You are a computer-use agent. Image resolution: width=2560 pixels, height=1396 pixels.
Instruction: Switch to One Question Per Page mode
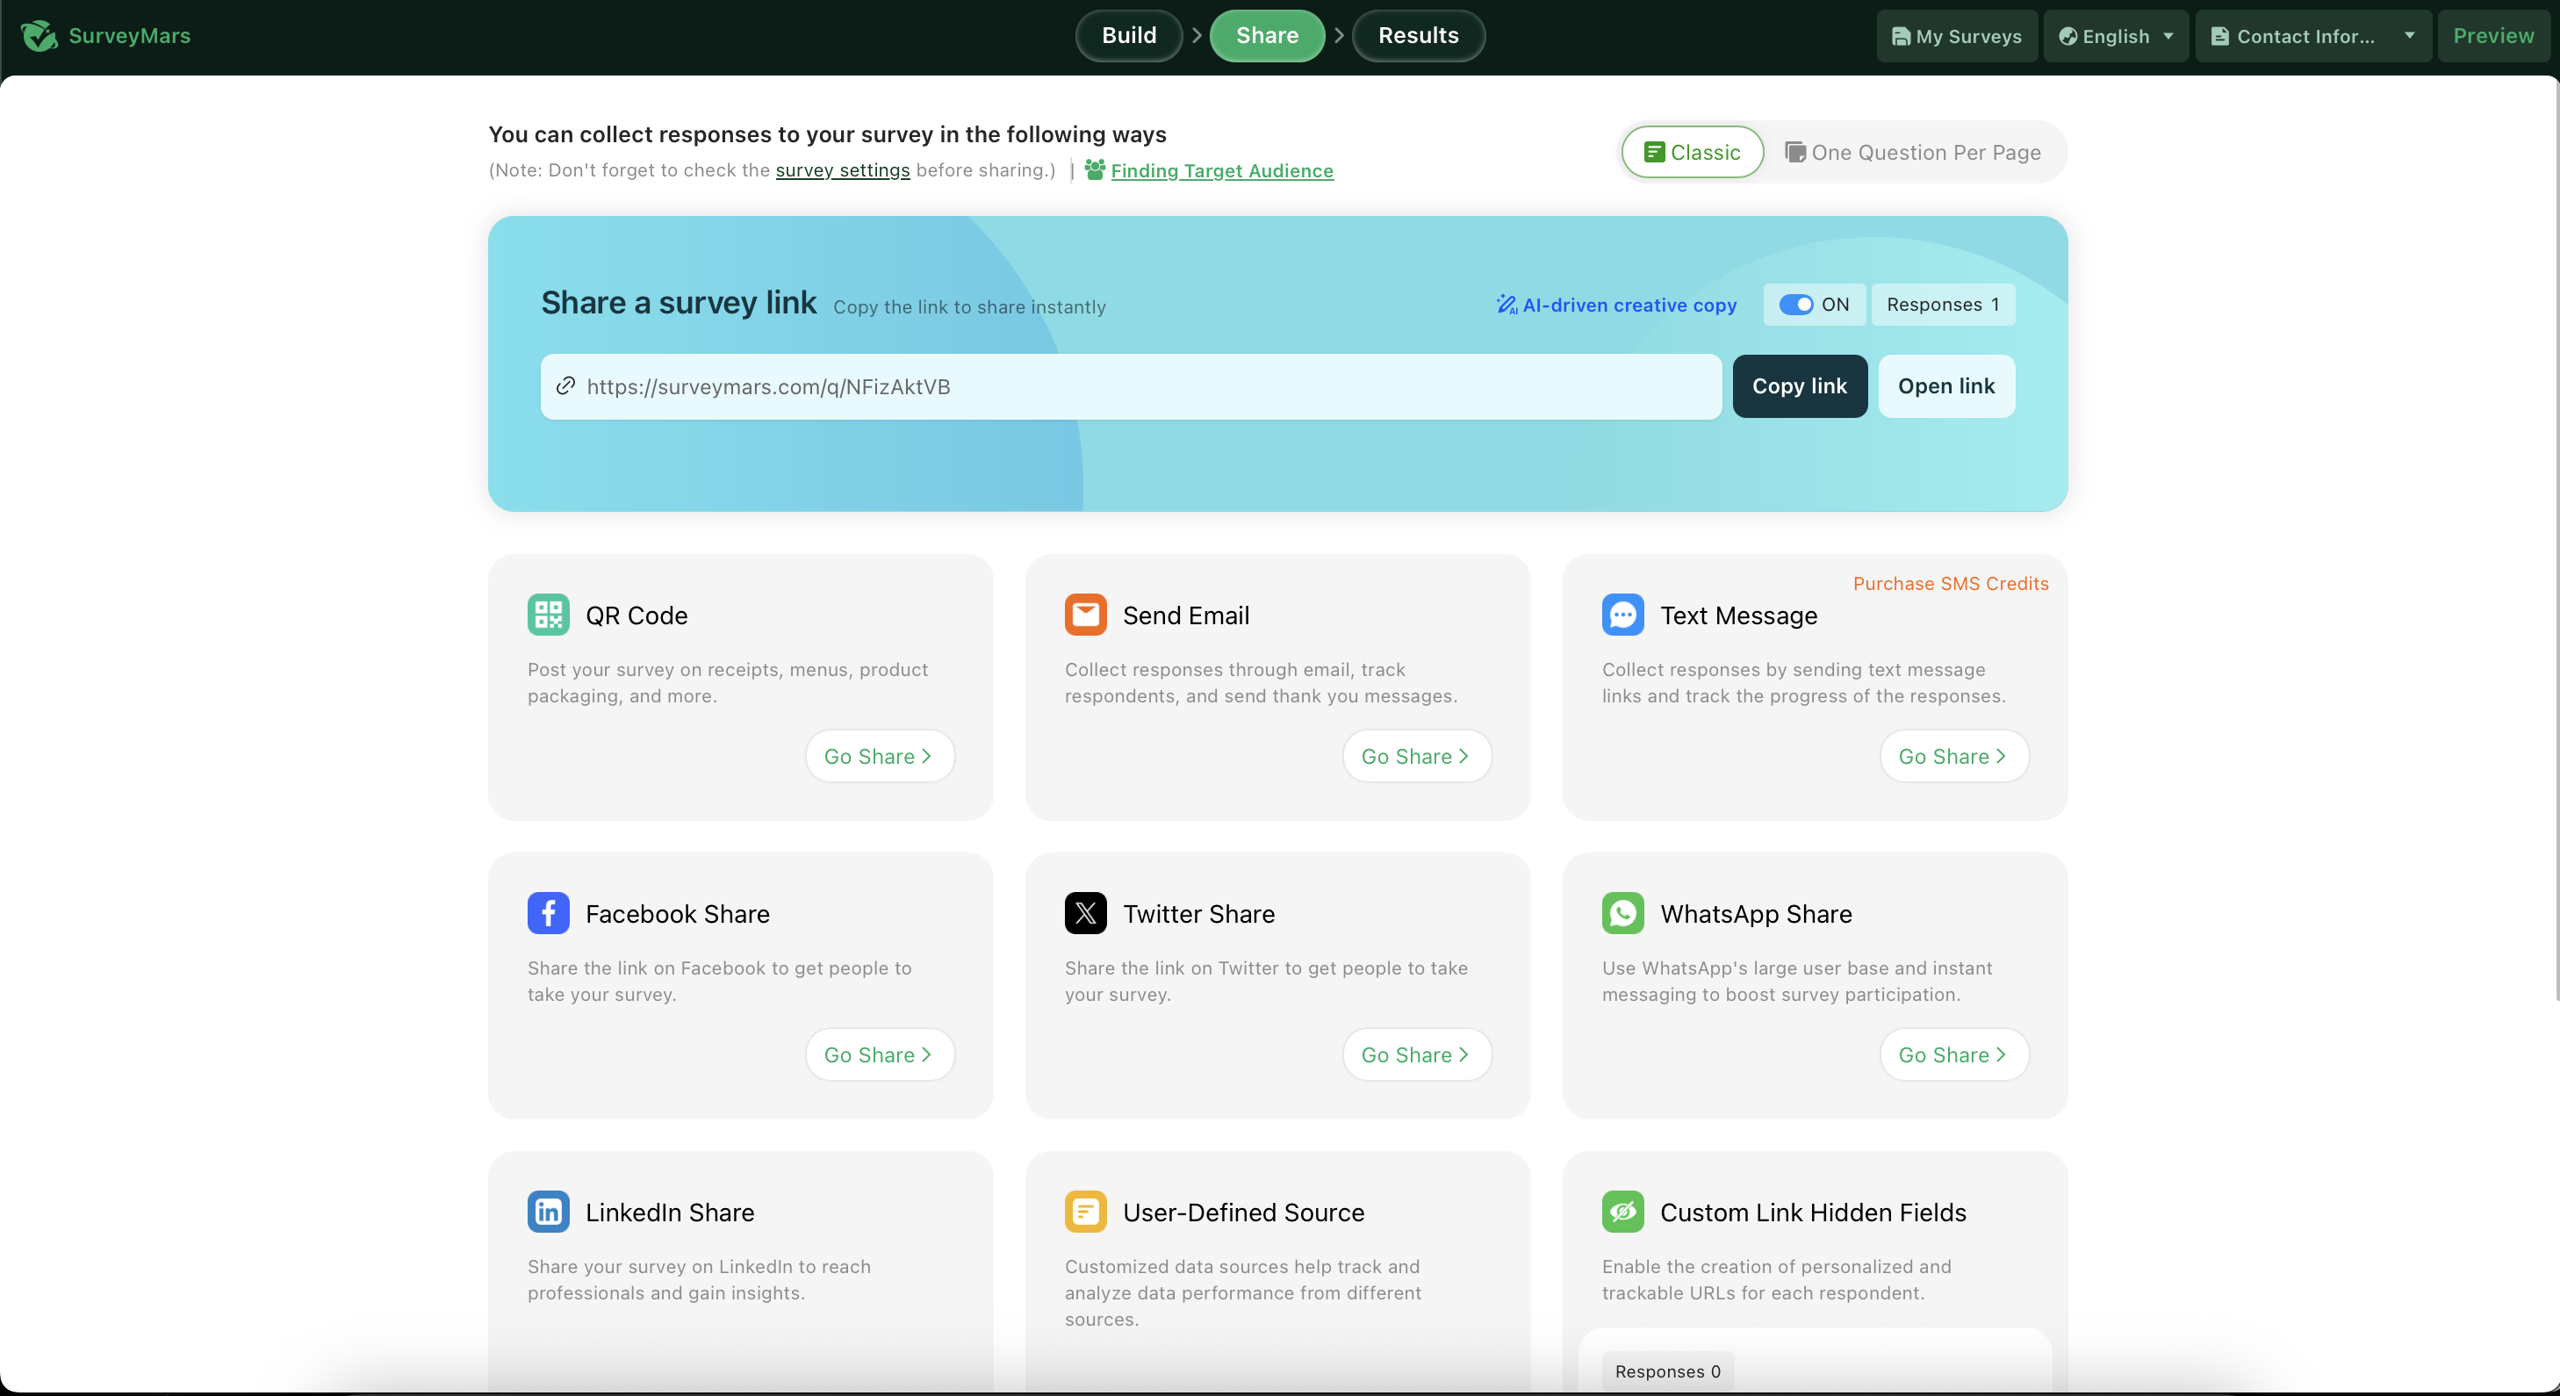click(x=1912, y=152)
